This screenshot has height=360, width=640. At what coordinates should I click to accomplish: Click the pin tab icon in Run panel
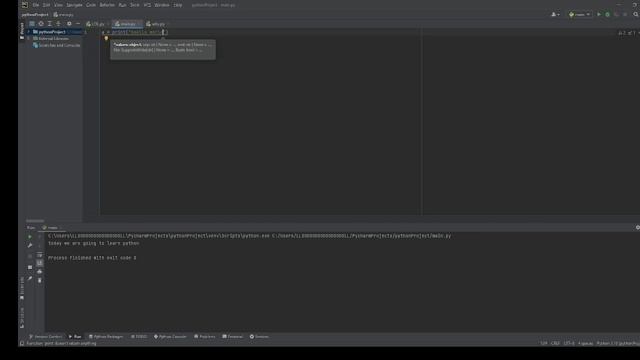(x=30, y=278)
